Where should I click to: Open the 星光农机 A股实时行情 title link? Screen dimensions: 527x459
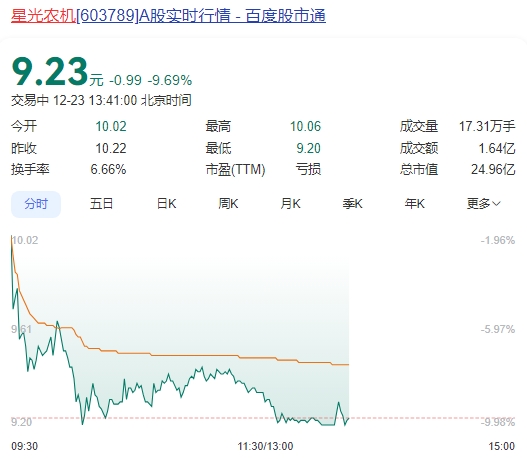pos(168,15)
